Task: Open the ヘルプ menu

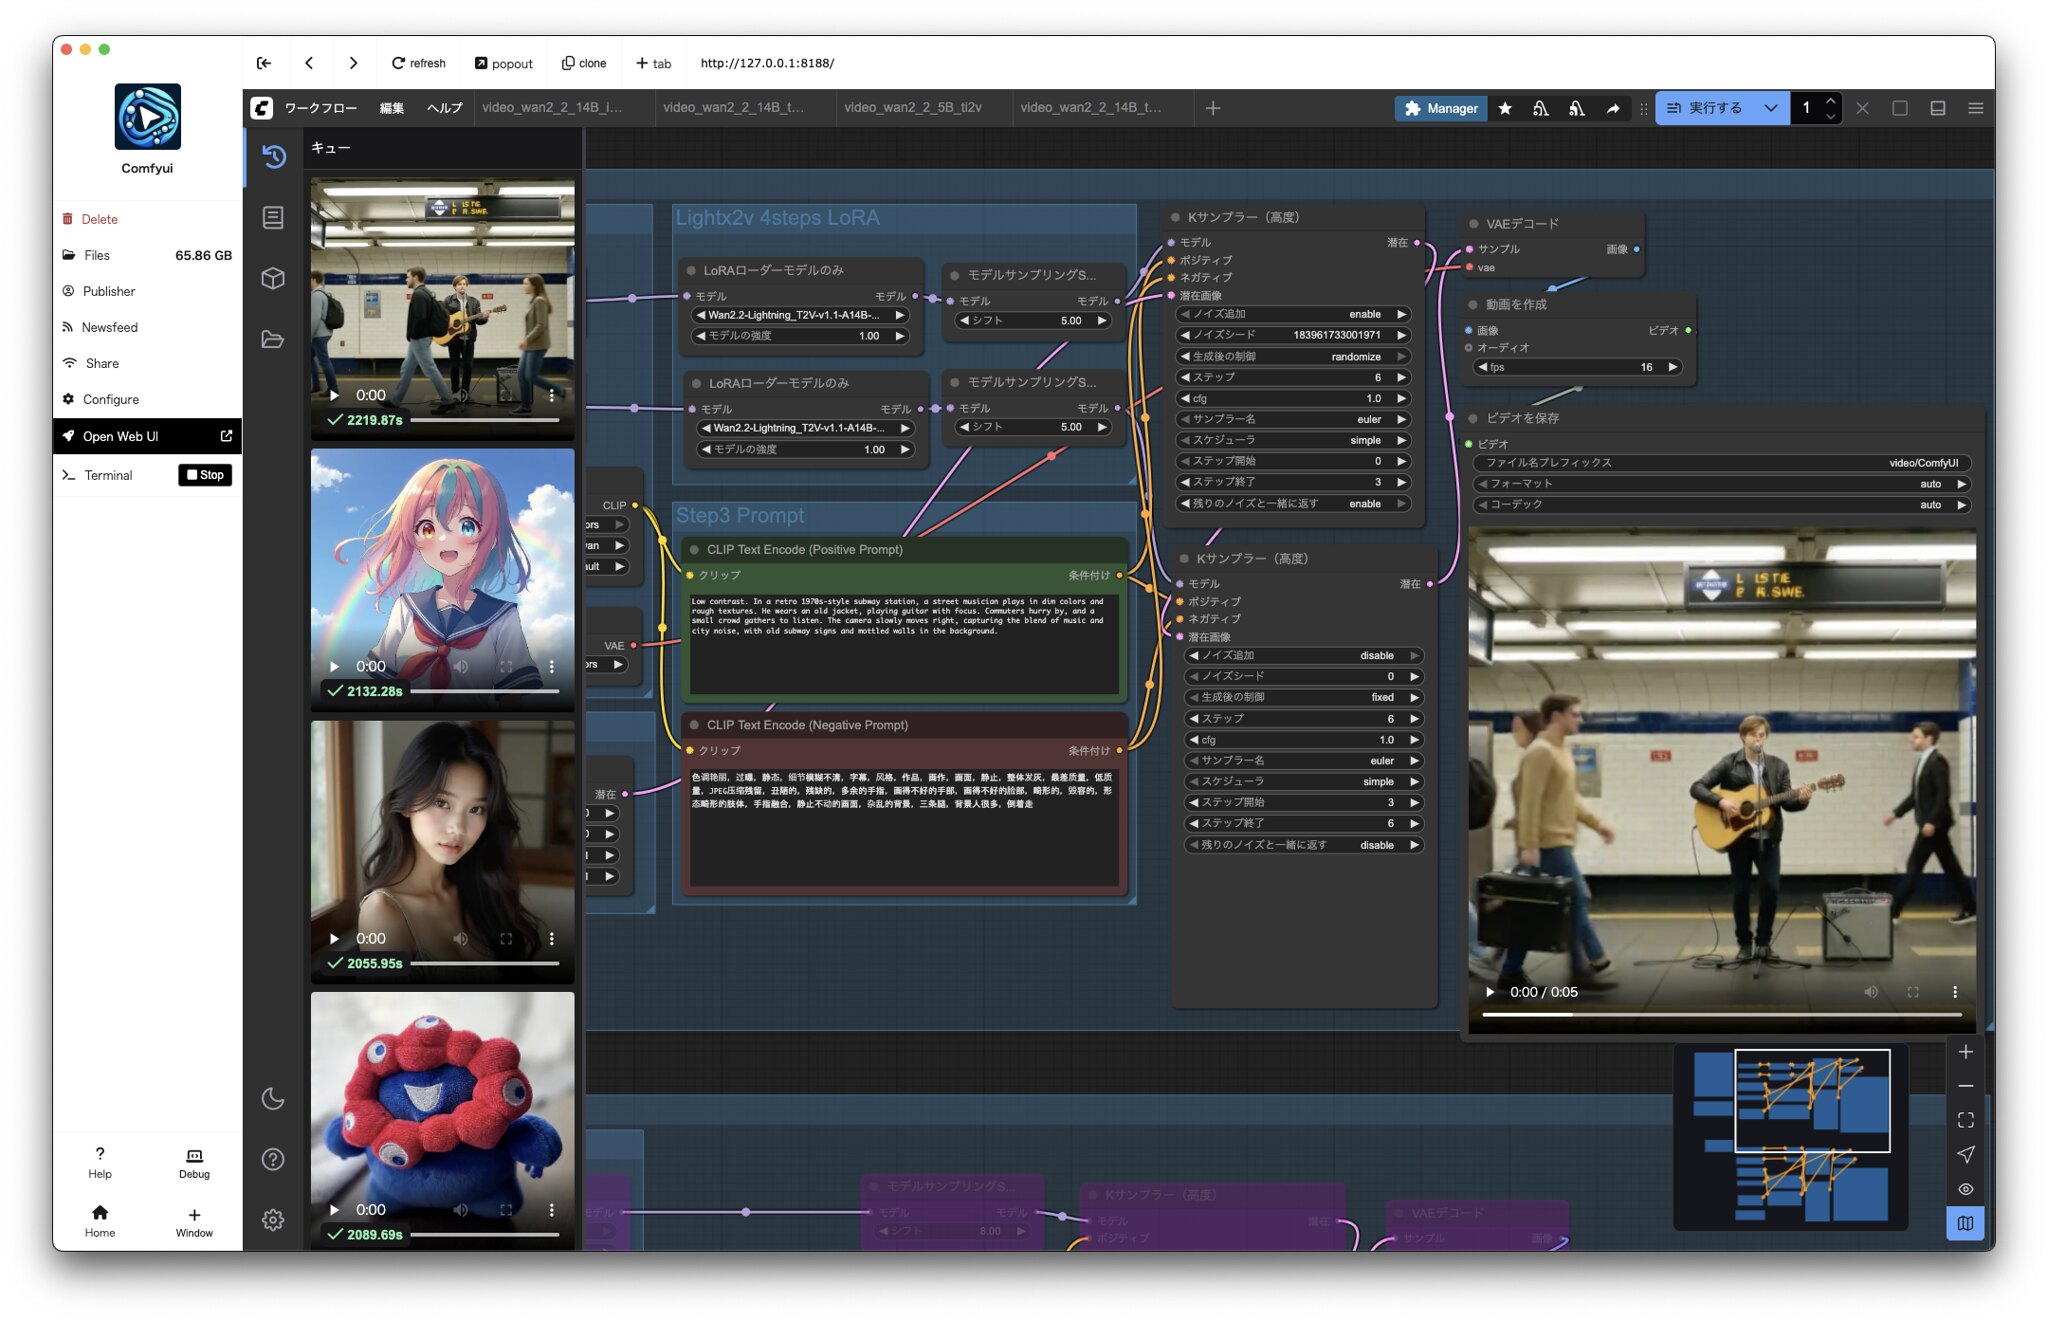Action: 444,108
